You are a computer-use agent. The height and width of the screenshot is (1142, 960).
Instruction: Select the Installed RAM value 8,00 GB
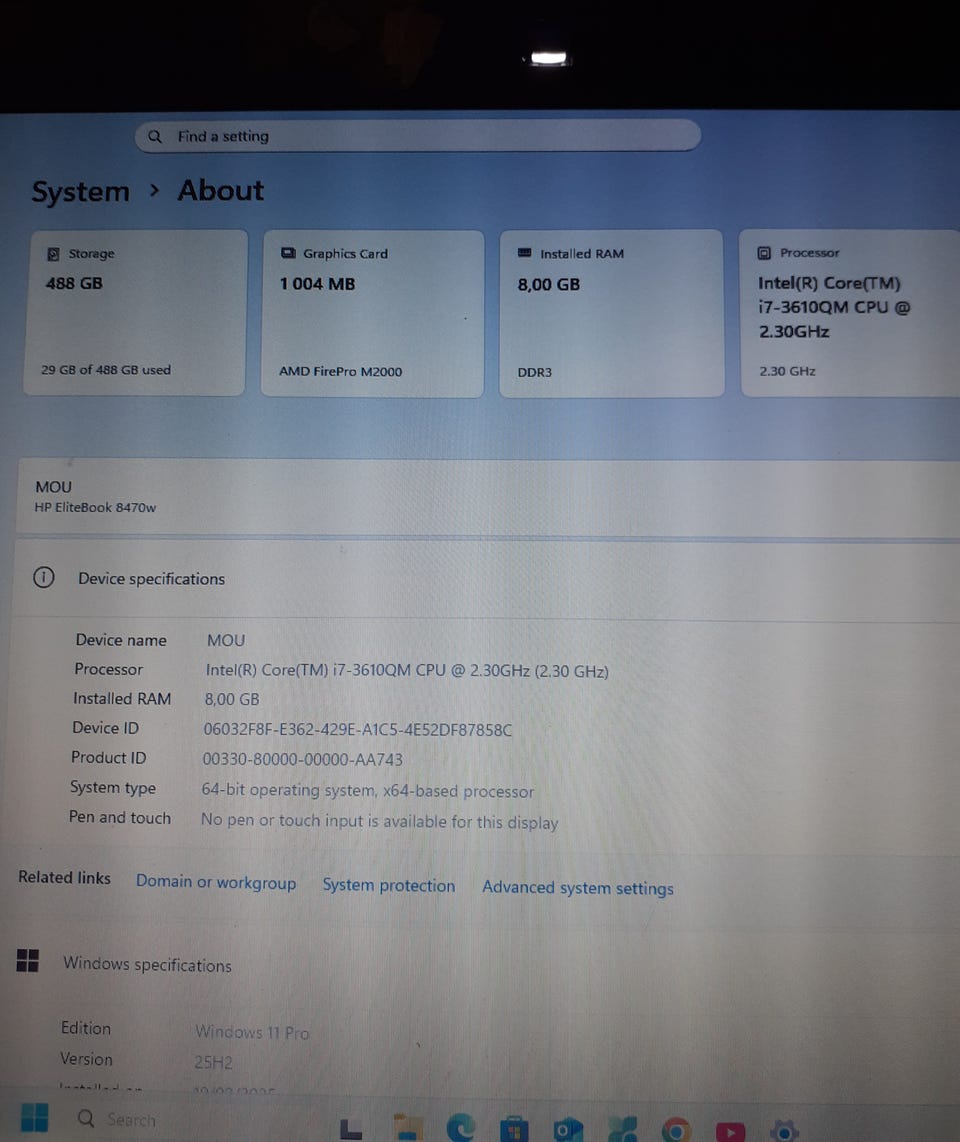tap(232, 699)
